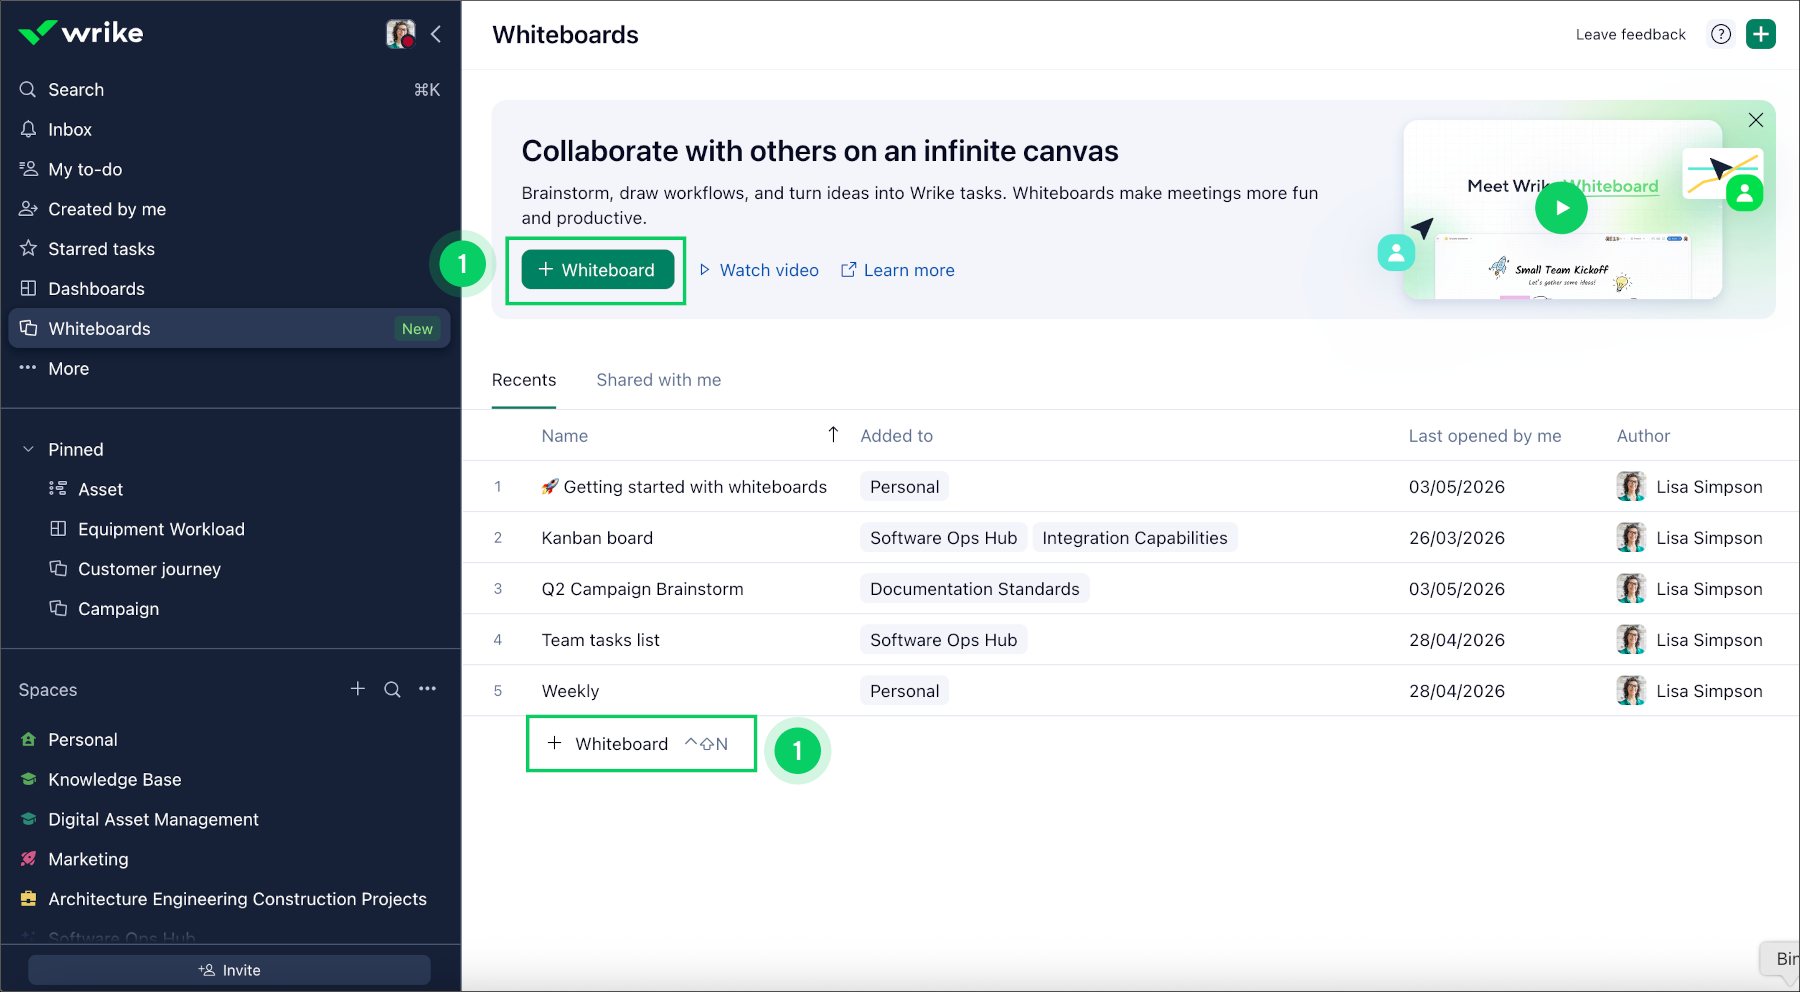Switch to the Recents tab
This screenshot has height=992, width=1800.
(524, 380)
